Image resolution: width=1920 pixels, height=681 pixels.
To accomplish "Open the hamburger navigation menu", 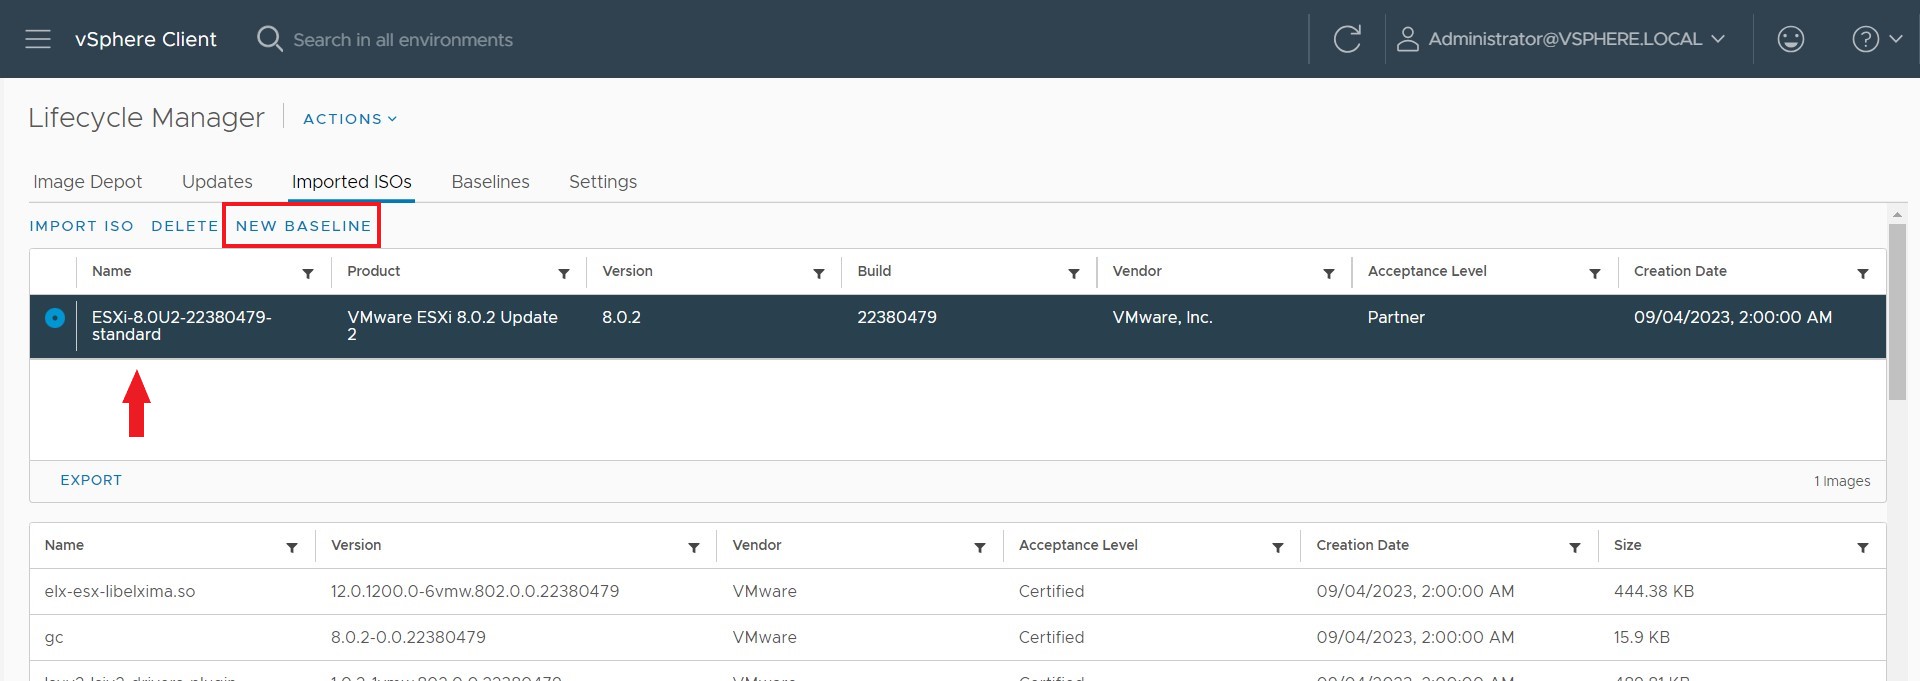I will [x=38, y=39].
